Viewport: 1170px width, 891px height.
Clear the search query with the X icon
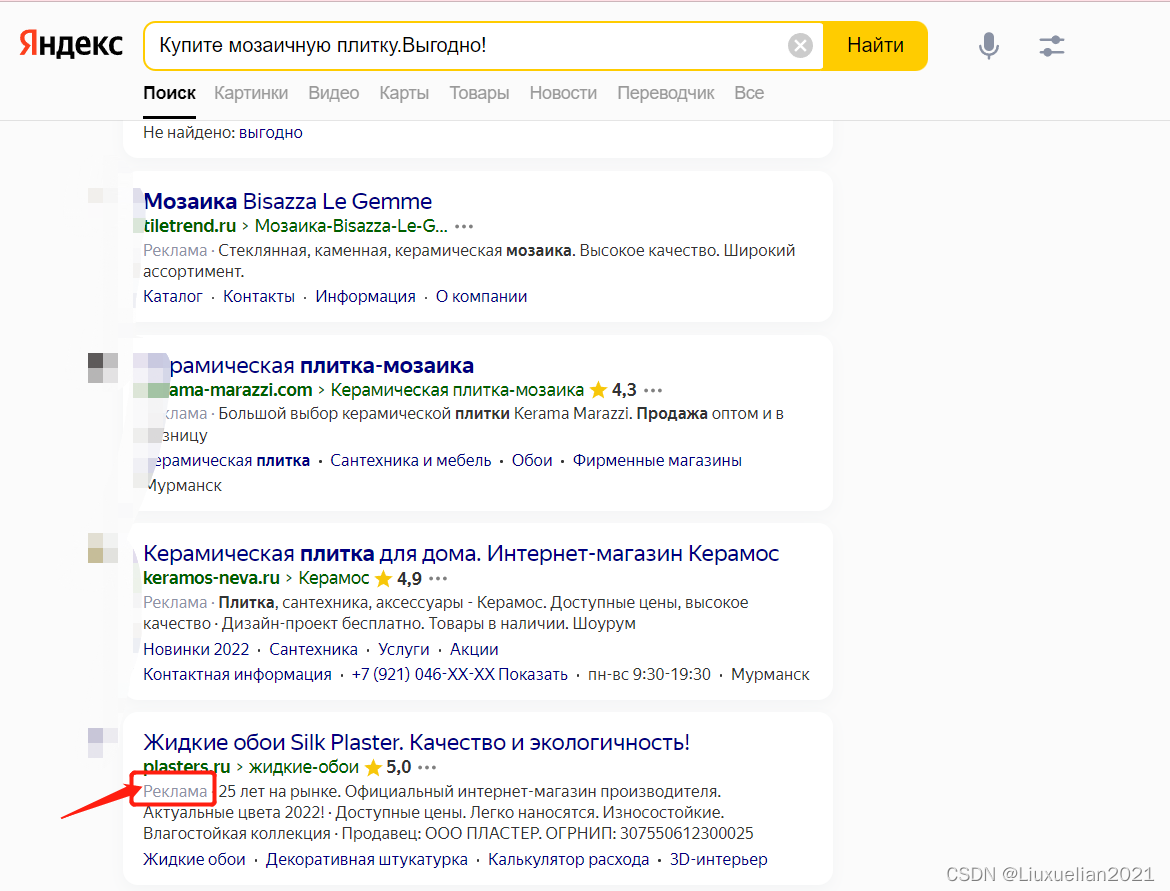coord(800,46)
